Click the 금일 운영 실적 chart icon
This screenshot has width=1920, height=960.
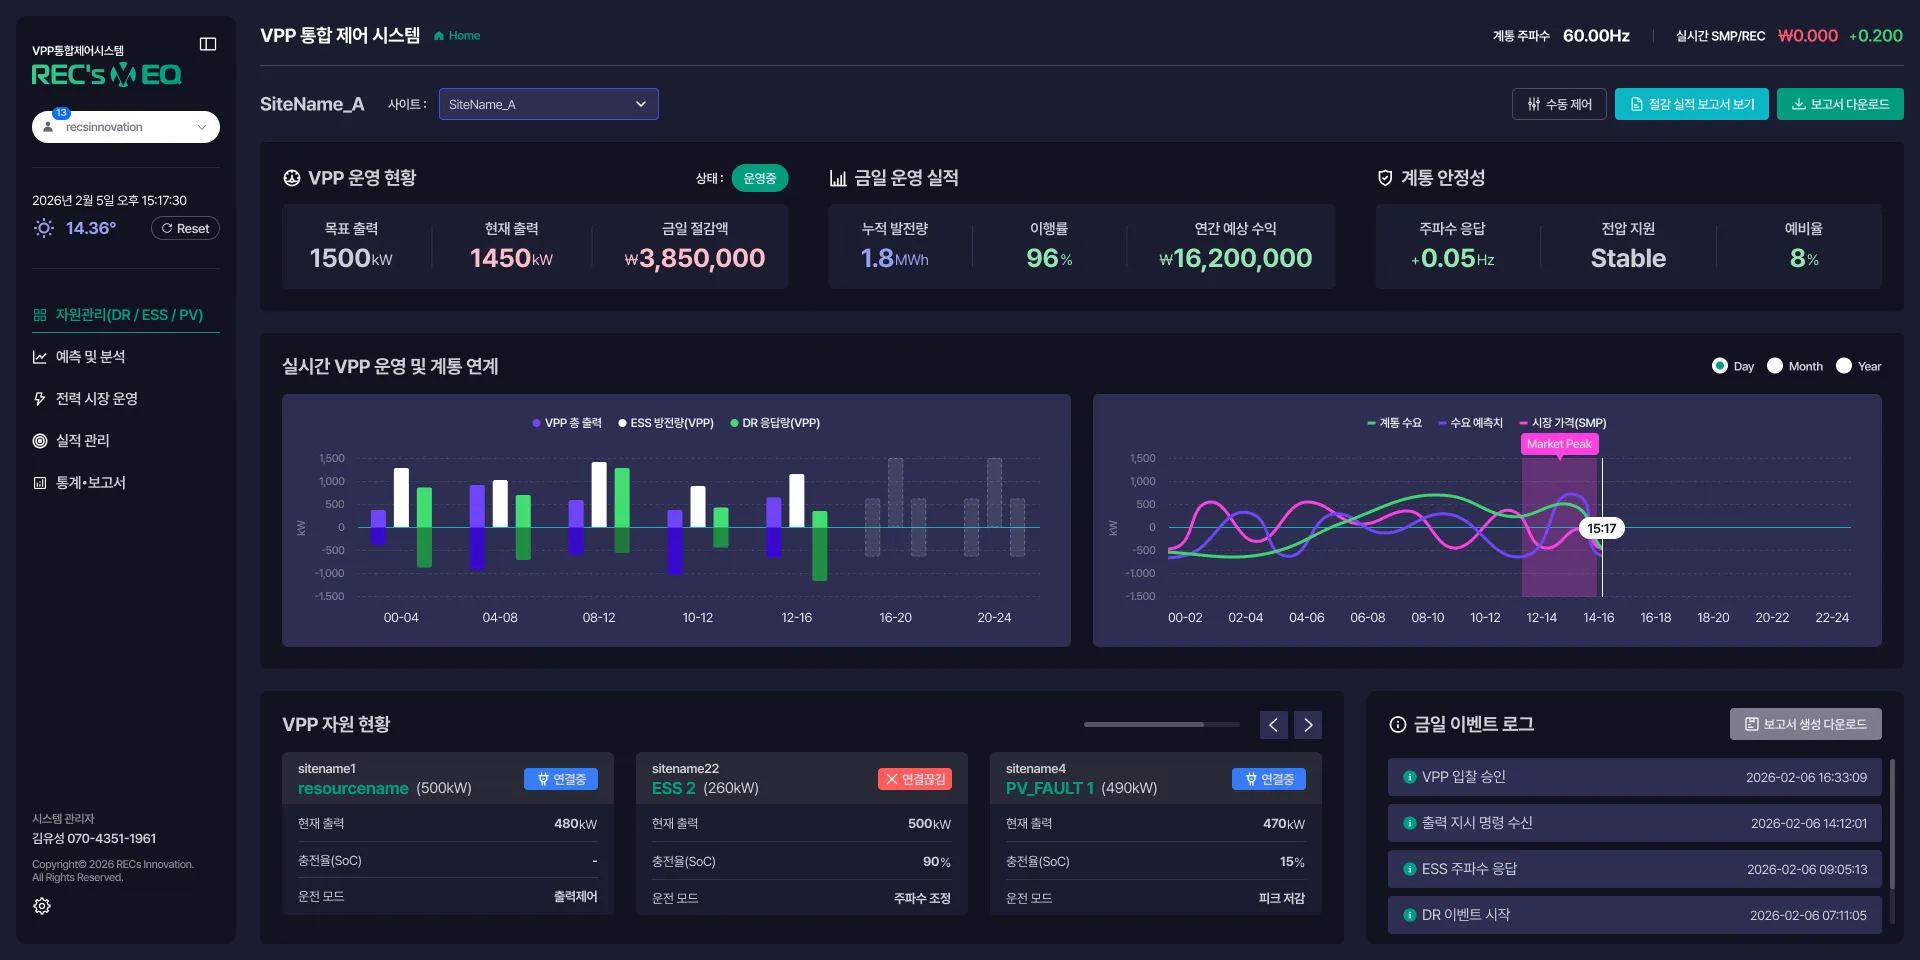point(838,178)
